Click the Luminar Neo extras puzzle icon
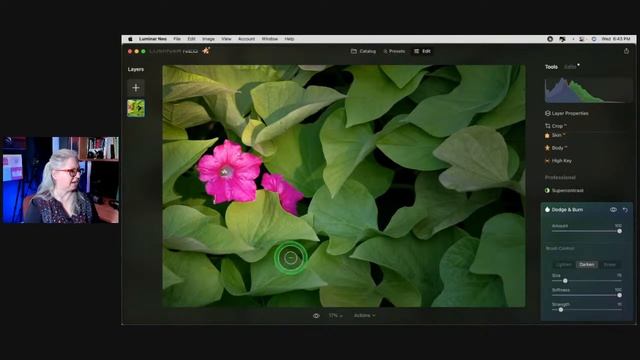This screenshot has width=640, height=360. [206, 51]
